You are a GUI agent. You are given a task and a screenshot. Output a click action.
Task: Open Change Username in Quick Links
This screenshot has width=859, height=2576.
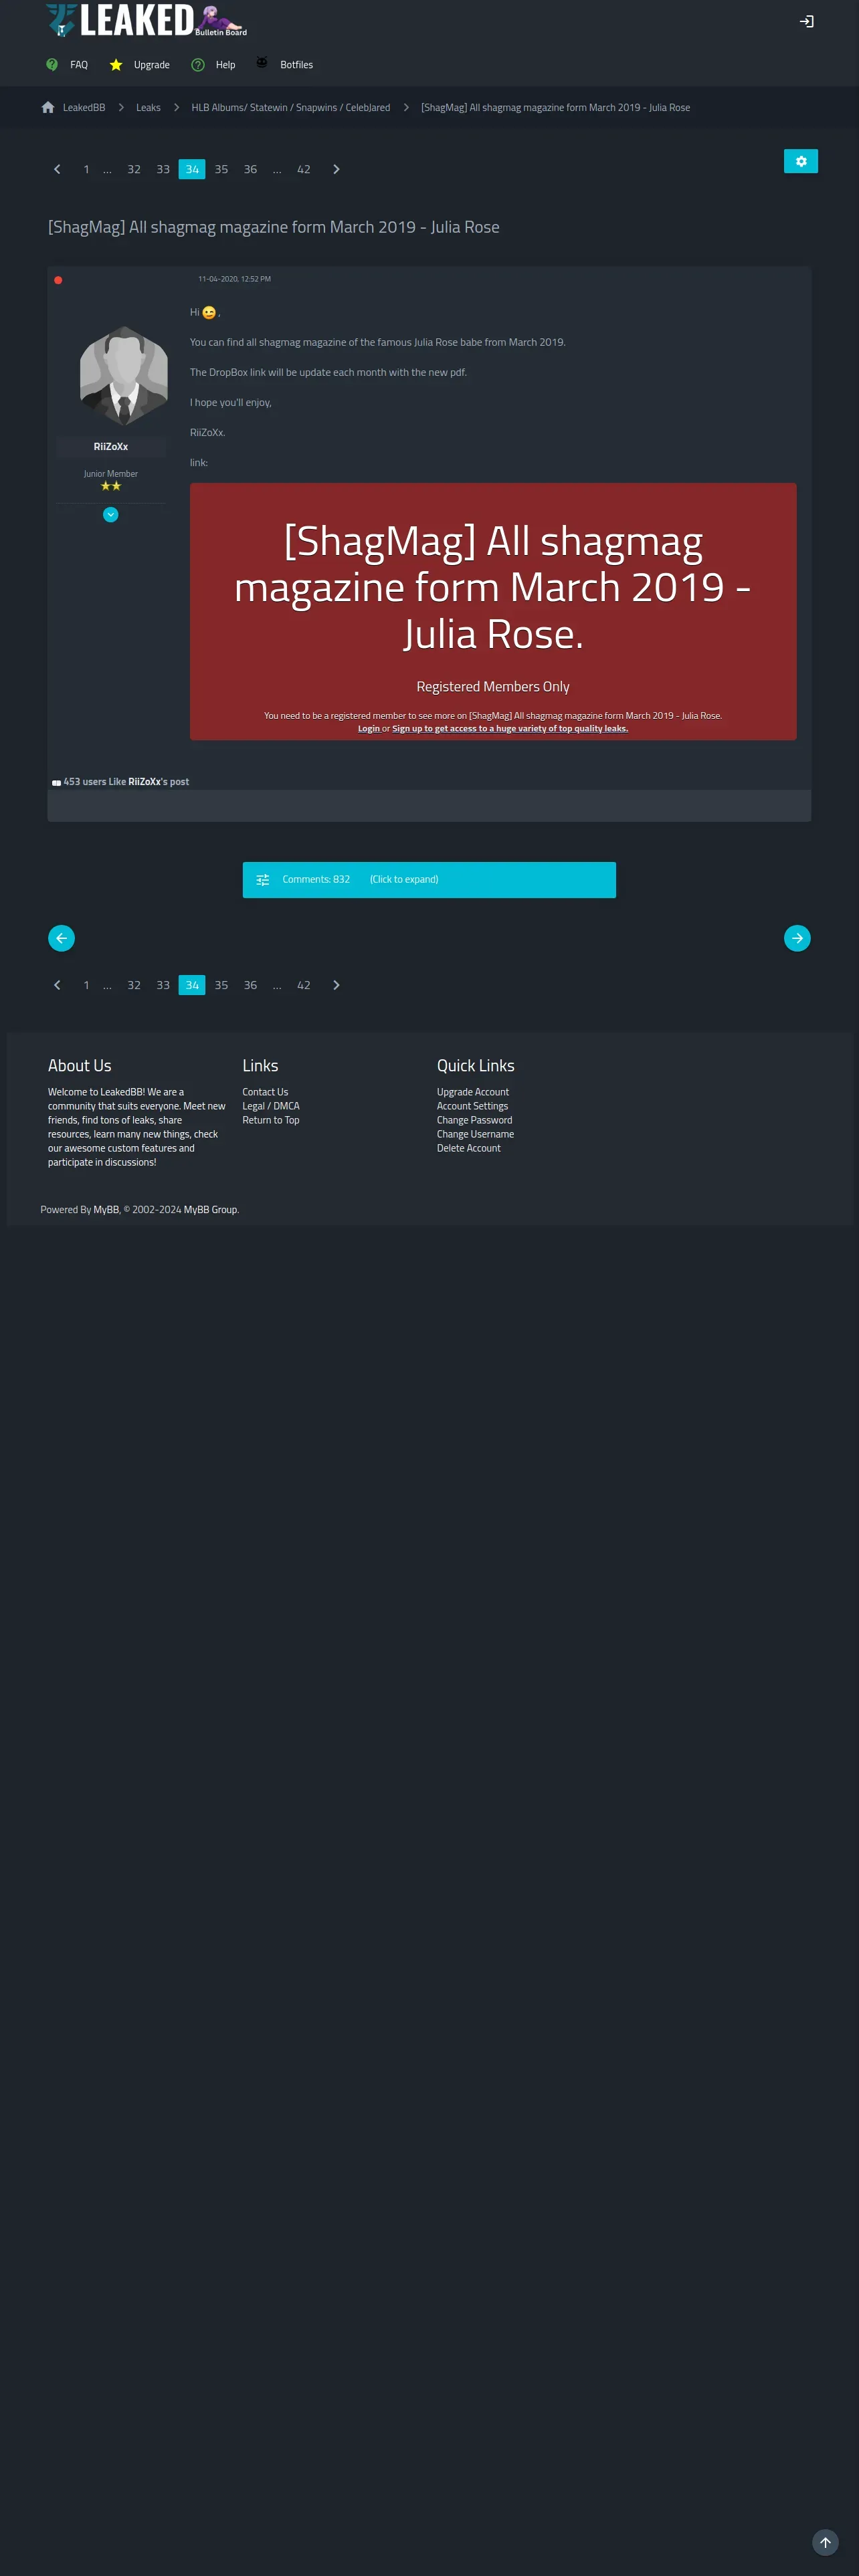tap(476, 1134)
